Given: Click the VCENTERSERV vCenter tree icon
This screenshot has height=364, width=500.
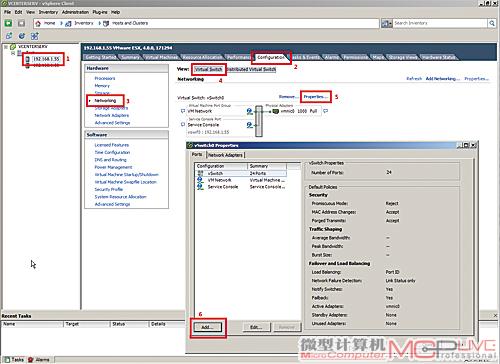Looking at the screenshot, I should pyautogui.click(x=13, y=47).
